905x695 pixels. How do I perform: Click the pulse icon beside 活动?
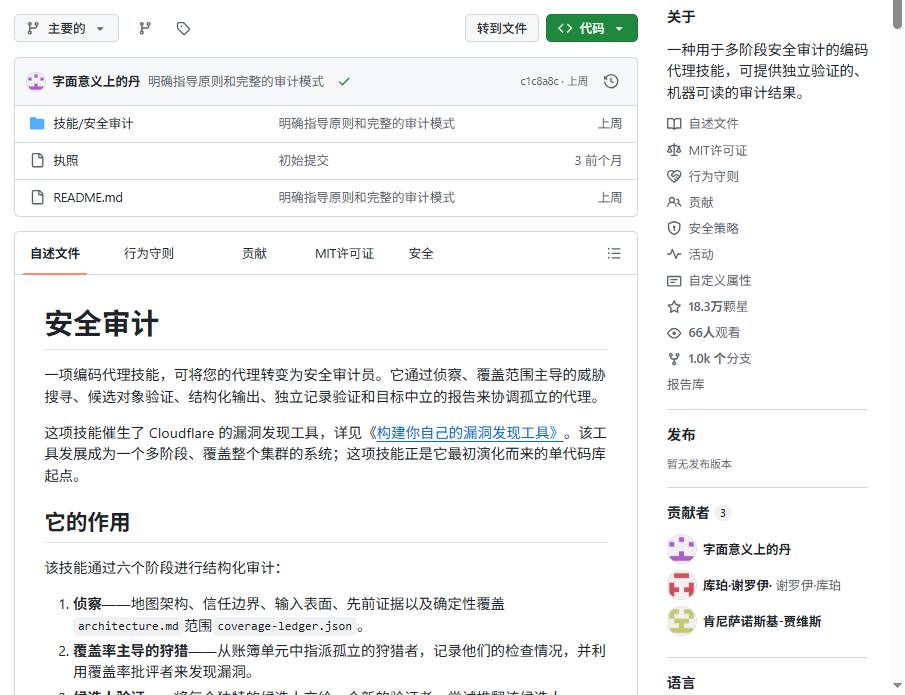pyautogui.click(x=674, y=254)
